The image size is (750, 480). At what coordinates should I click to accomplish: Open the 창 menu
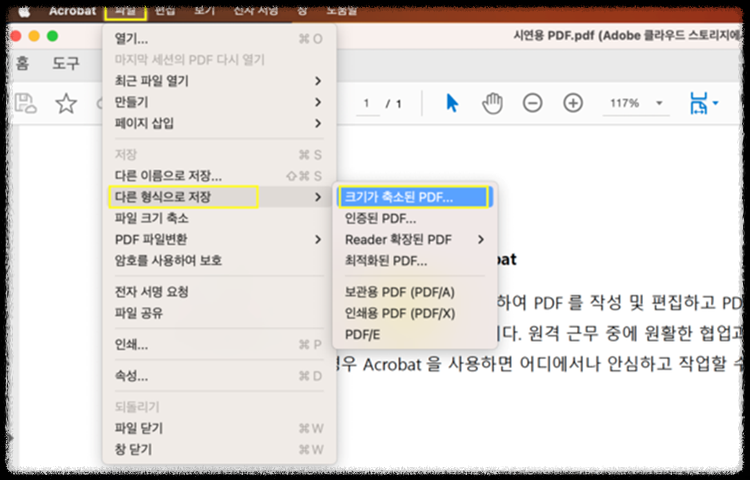[302, 11]
